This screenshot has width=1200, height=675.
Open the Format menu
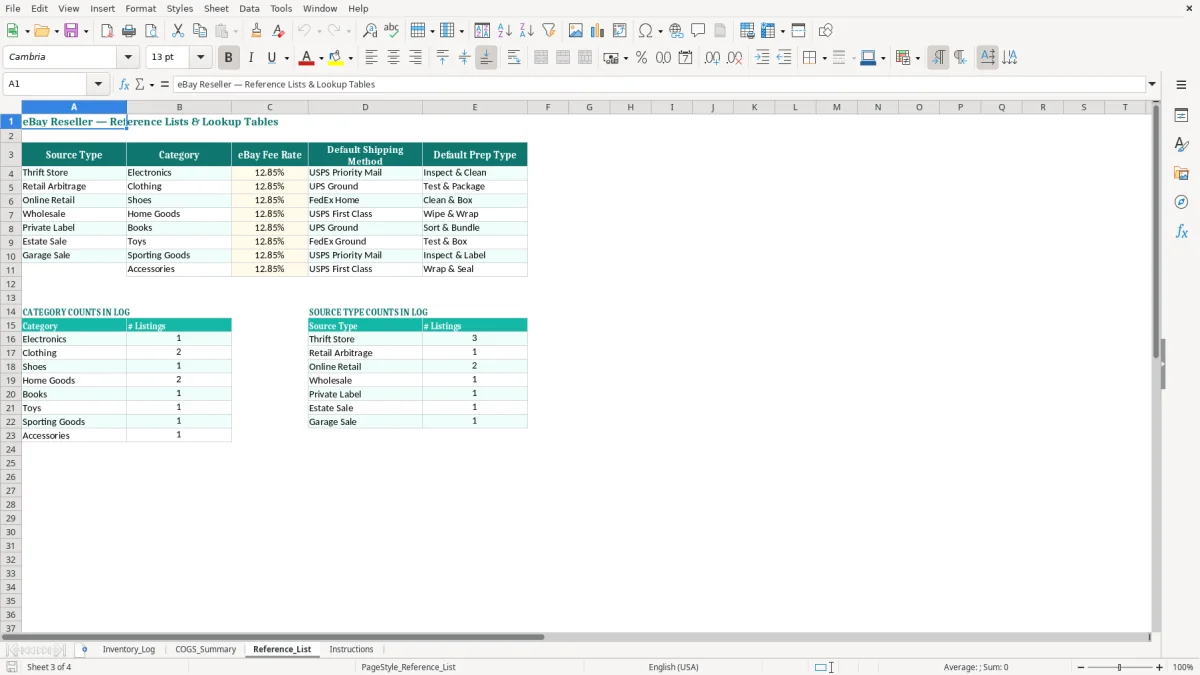pyautogui.click(x=140, y=8)
